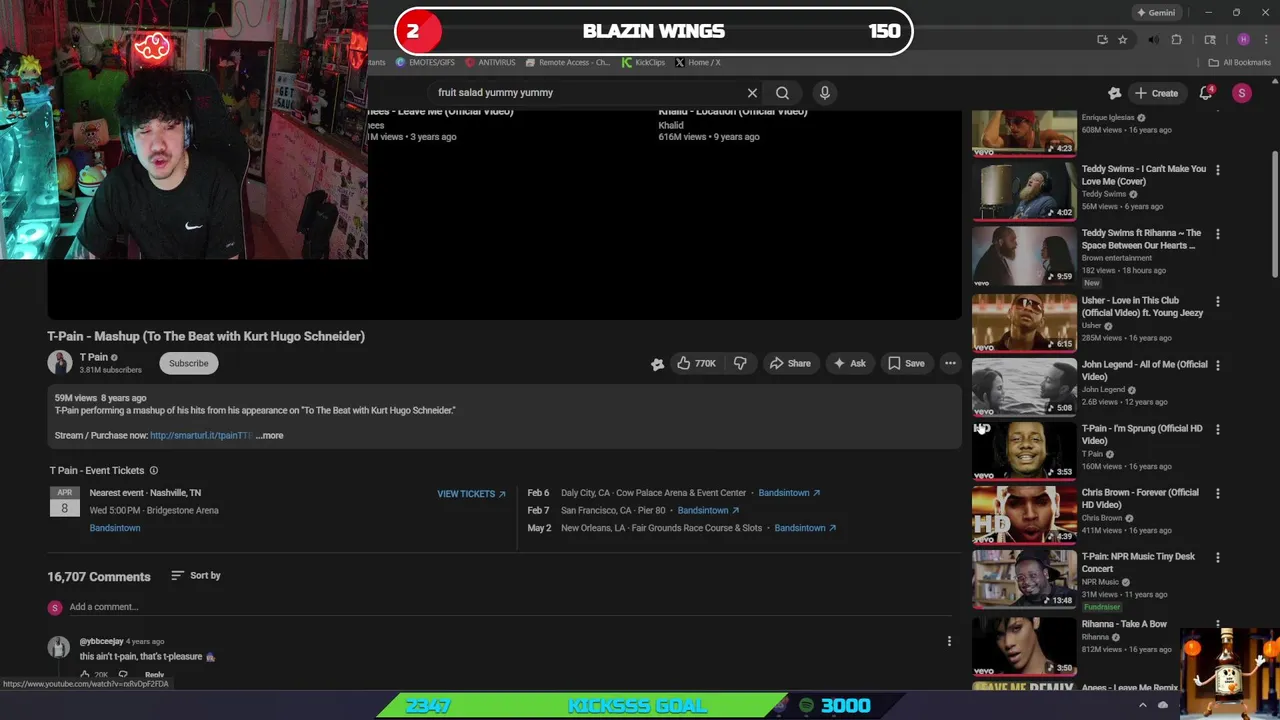
Task: Open T-Pain NPR Music Tiny Desk Concert title
Action: [1138, 562]
